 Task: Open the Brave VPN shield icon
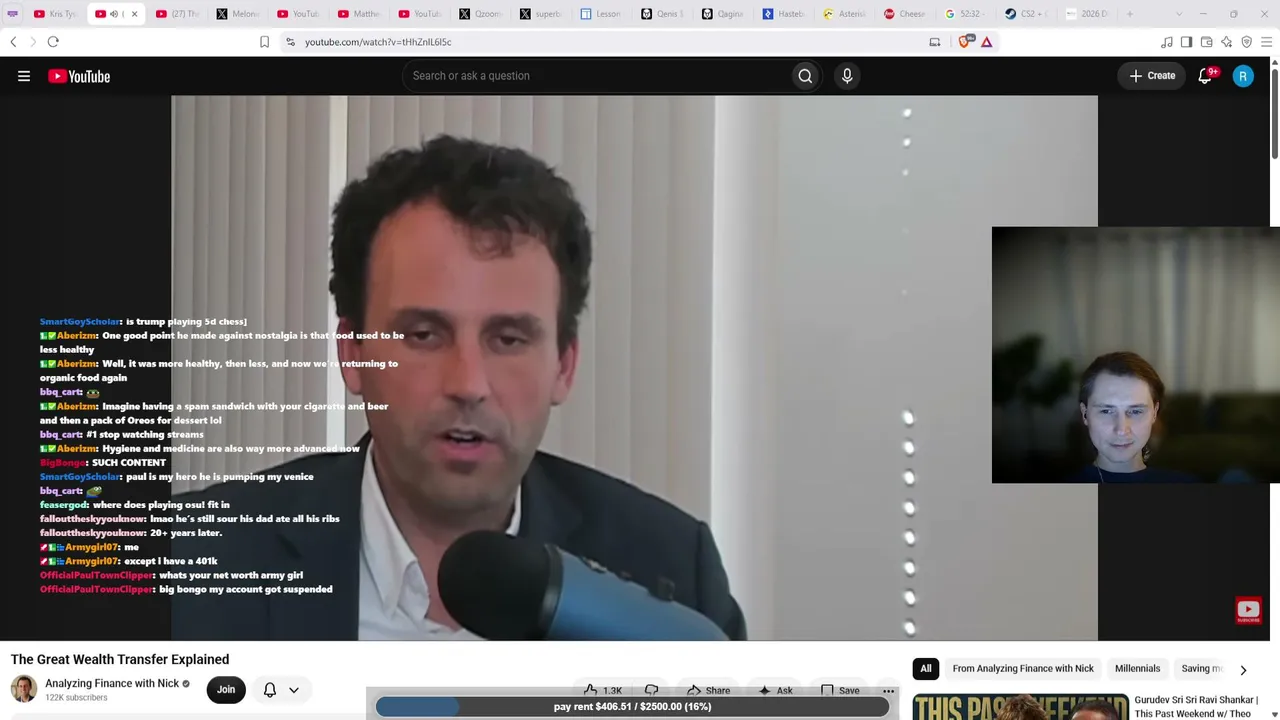(1247, 42)
